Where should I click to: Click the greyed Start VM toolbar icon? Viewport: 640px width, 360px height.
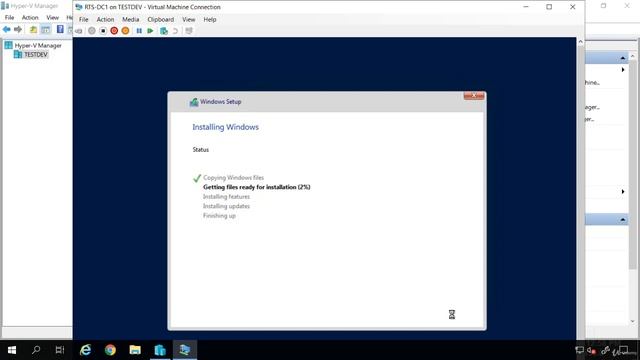[92, 31]
